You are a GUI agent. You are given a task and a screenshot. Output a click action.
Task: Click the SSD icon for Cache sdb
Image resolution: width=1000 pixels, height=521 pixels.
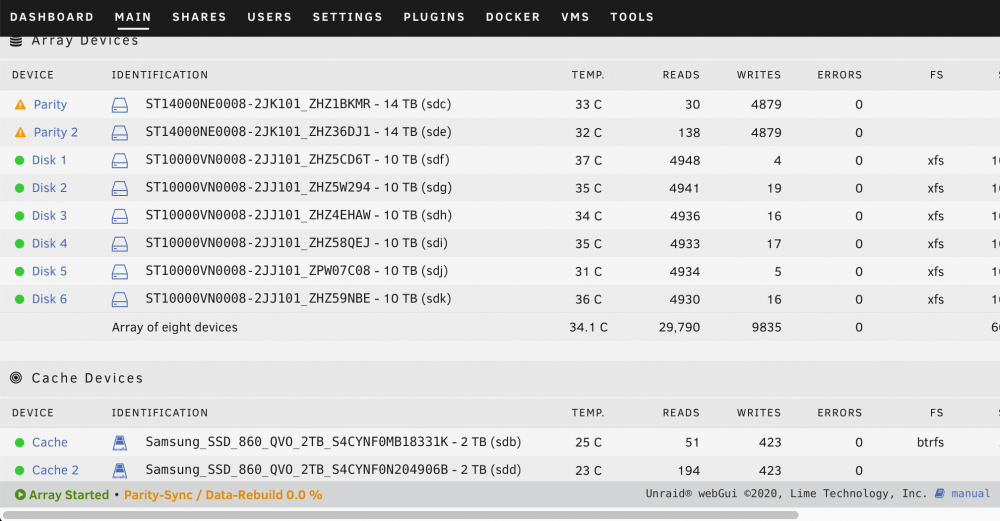click(120, 443)
